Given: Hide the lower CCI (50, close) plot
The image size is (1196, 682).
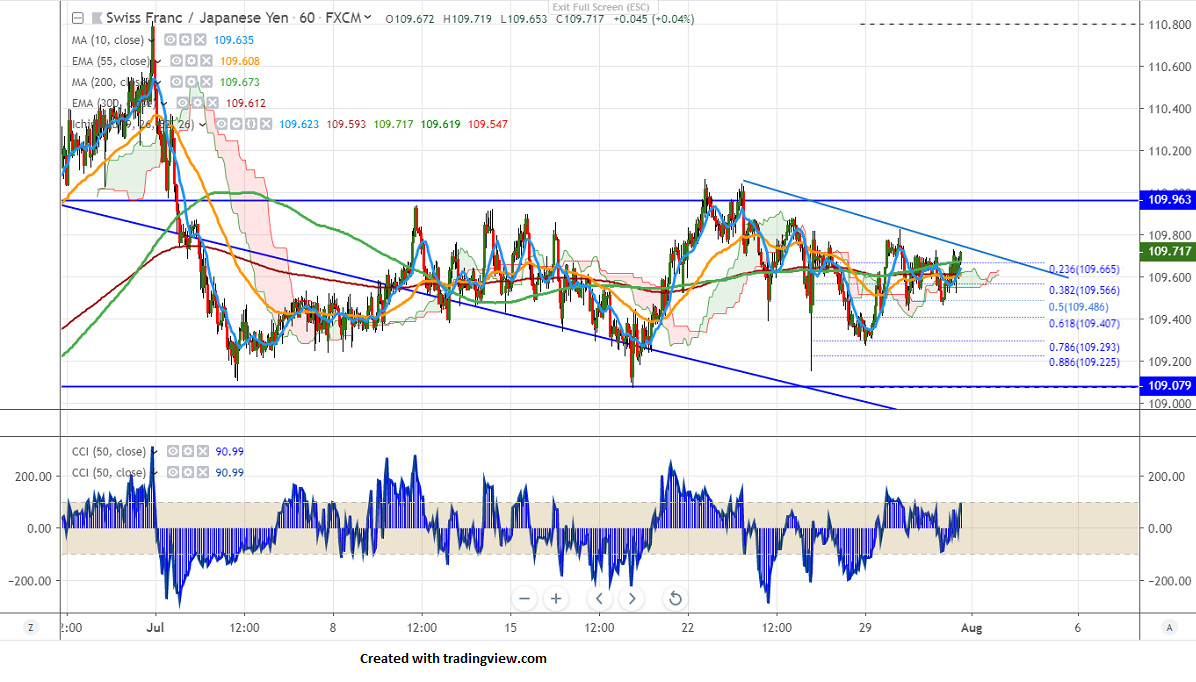Looking at the screenshot, I should tap(173, 472).
